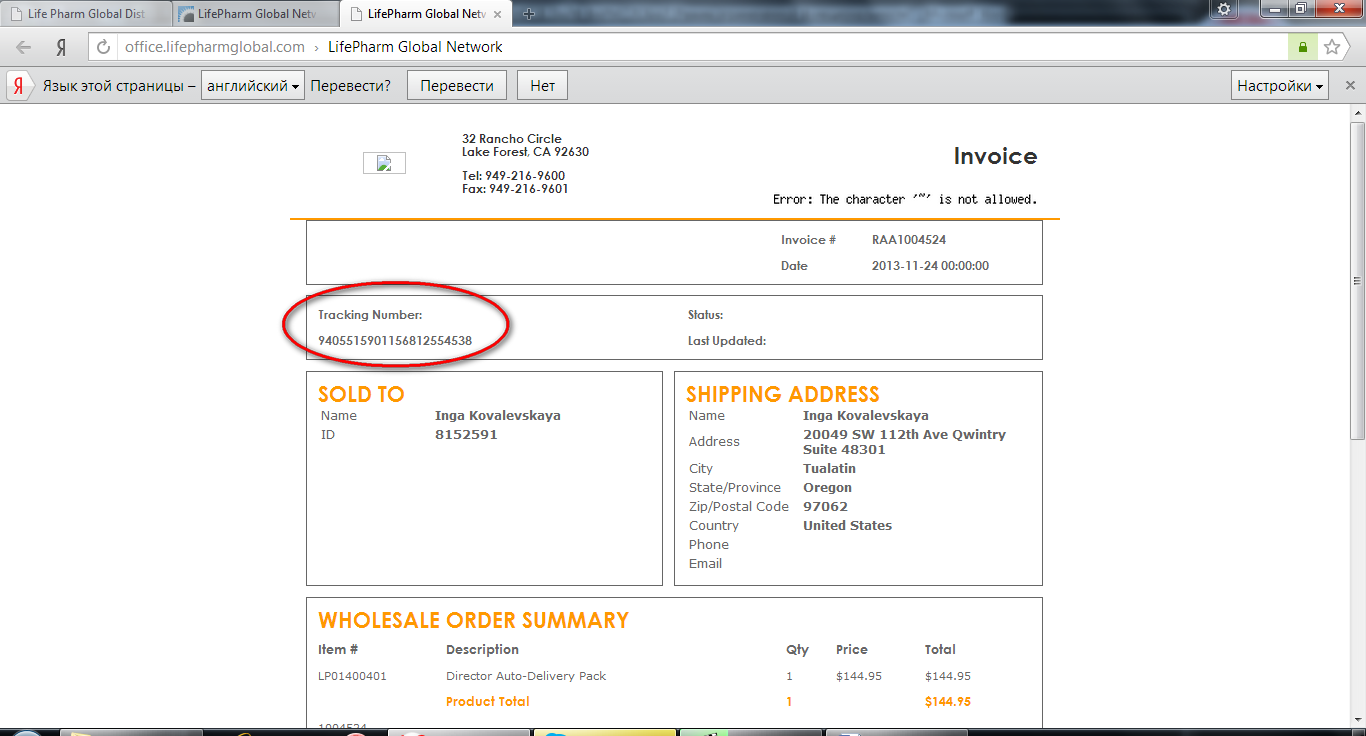Click the date 2013-11-24 00:00:00
The image size is (1366, 736).
coord(930,266)
